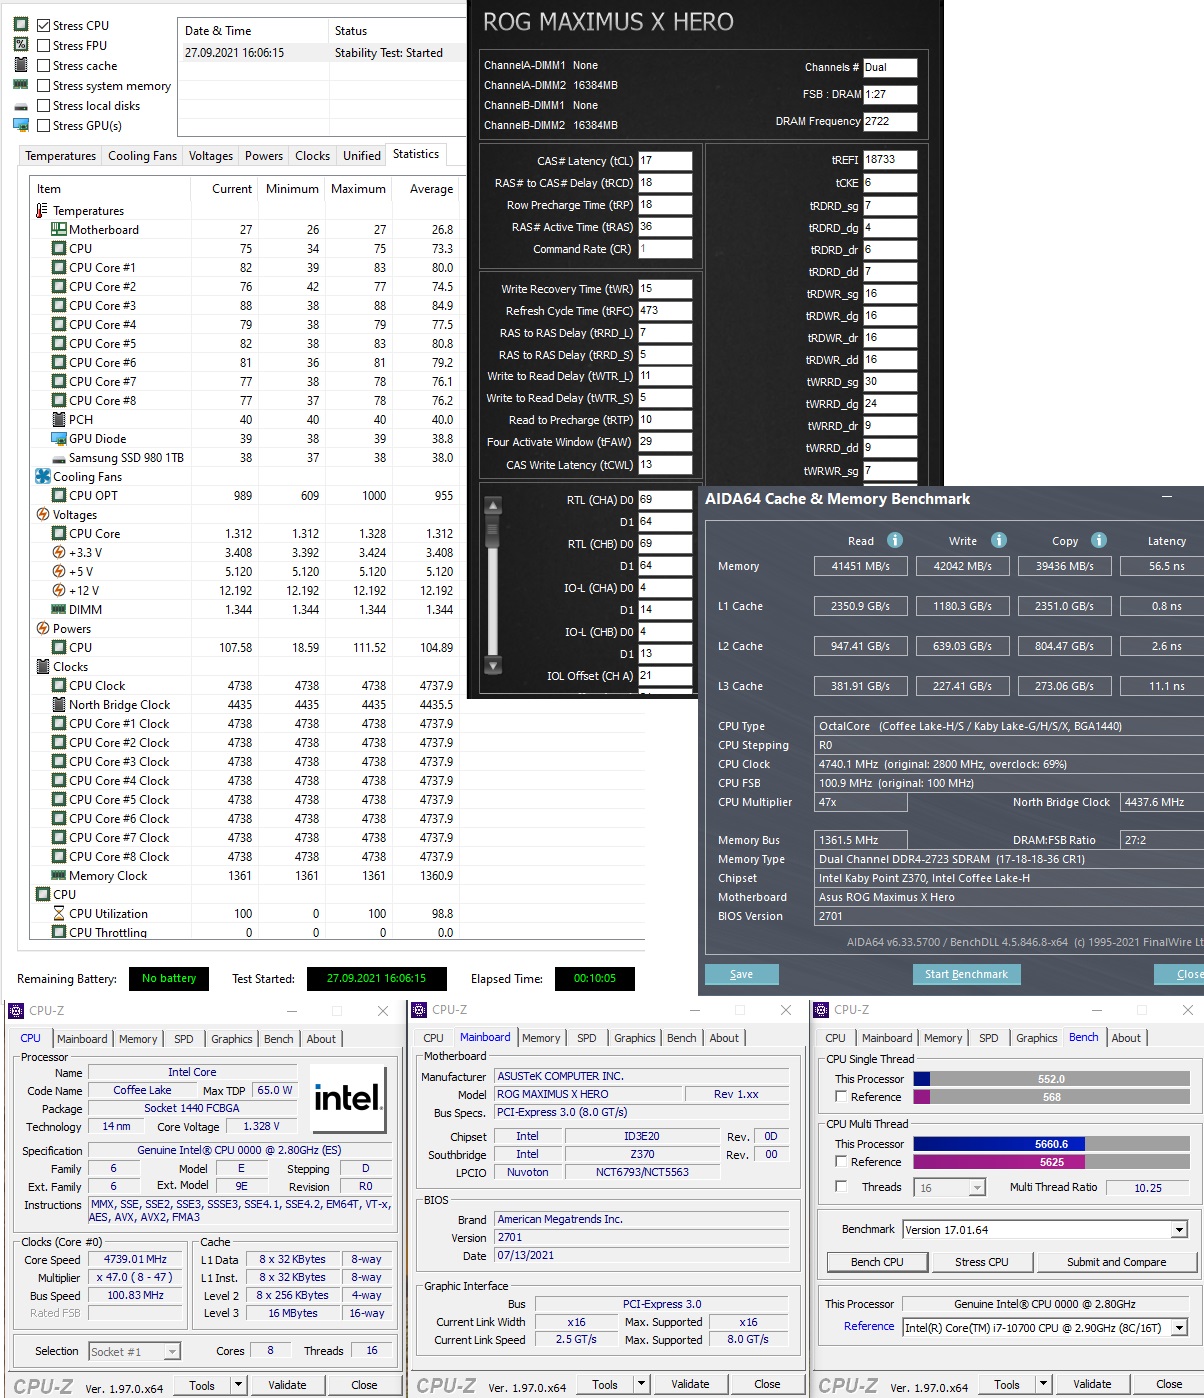Viewport: 1204px width, 1398px height.
Task: Click the This Processor 552.0 single thread bar
Action: (x=1052, y=1079)
